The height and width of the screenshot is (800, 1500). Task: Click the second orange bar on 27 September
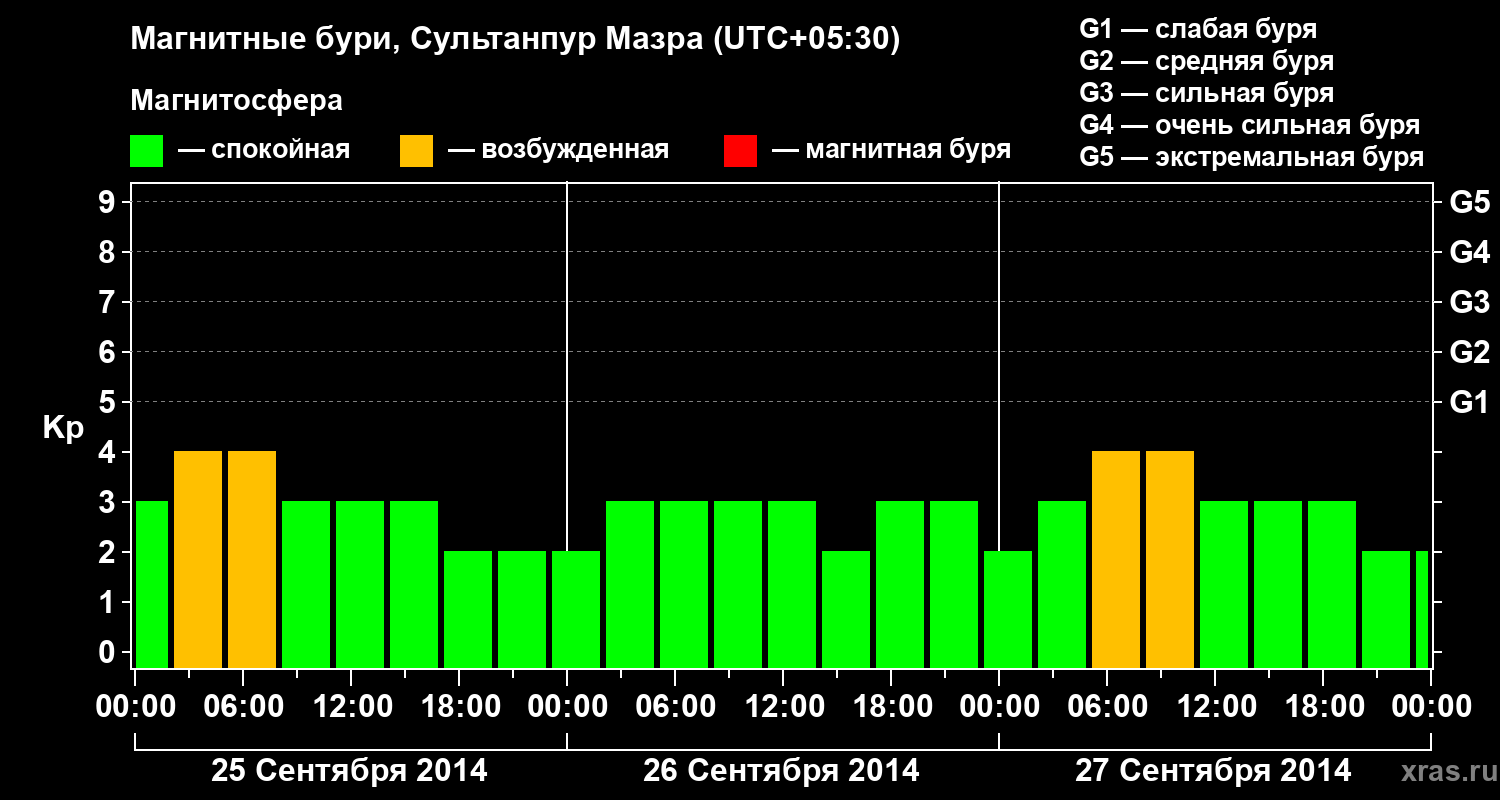click(1170, 560)
